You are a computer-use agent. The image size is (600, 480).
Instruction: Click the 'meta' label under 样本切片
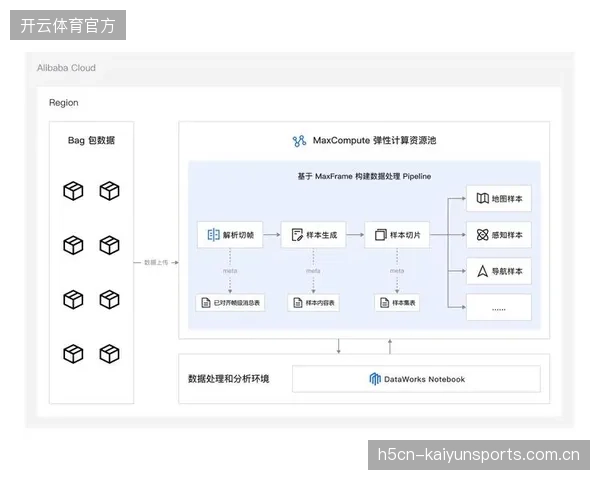397,271
